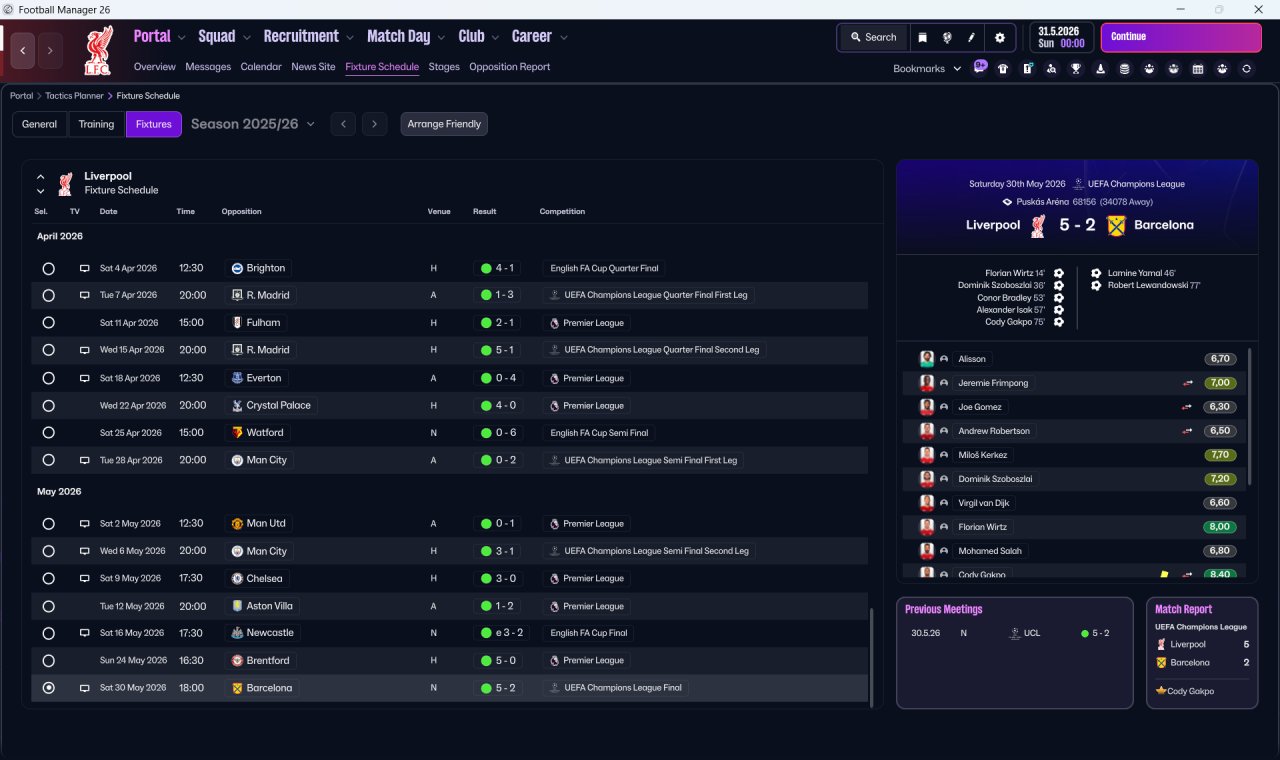Open the messages bubble with 9+ badge
1280x760 pixels.
(x=980, y=68)
